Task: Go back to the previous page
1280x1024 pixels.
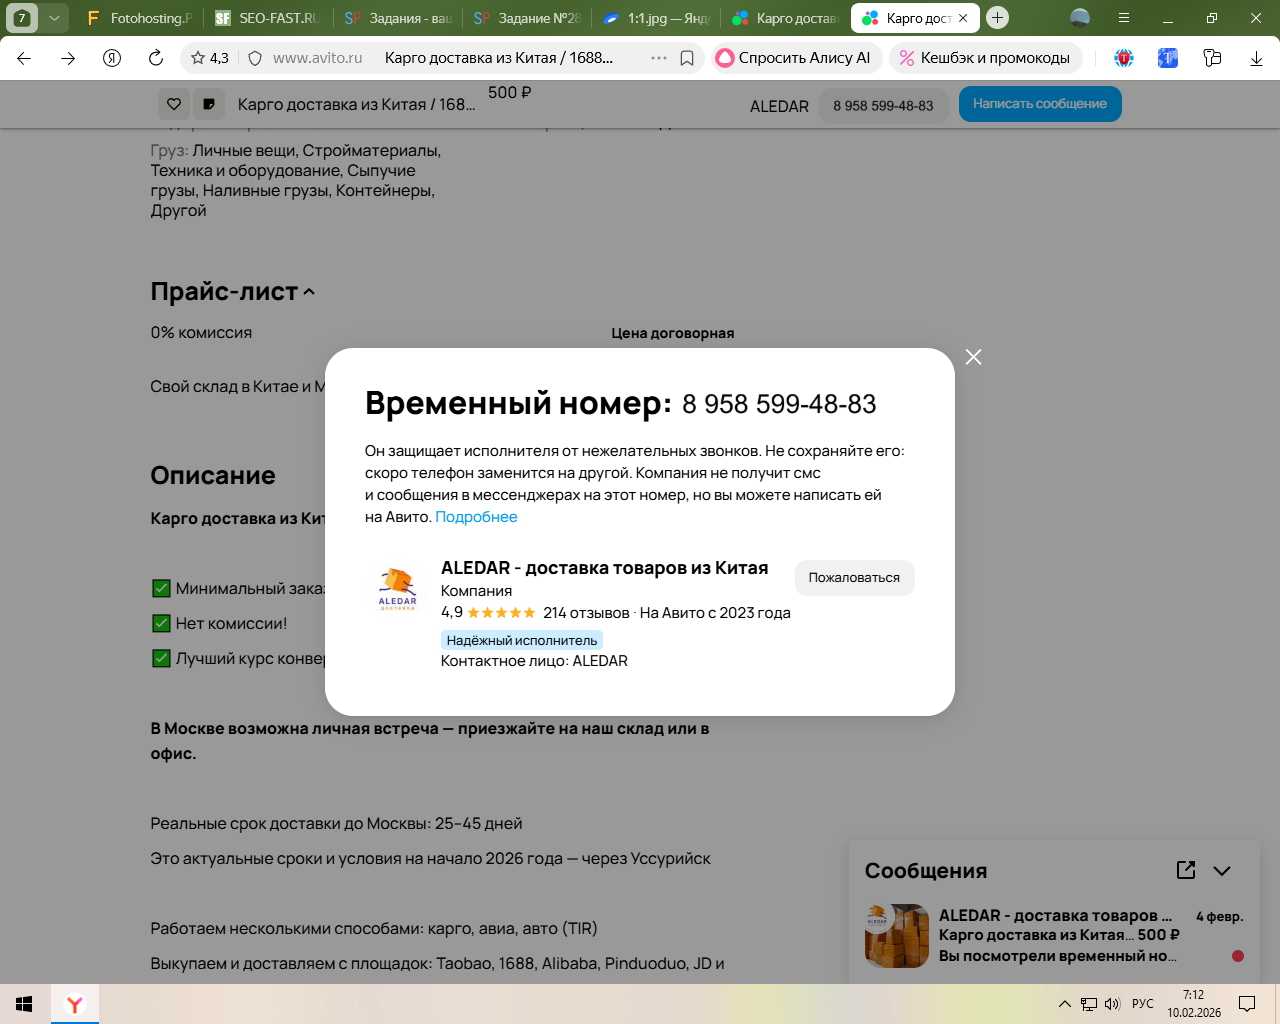Action: 24,58
